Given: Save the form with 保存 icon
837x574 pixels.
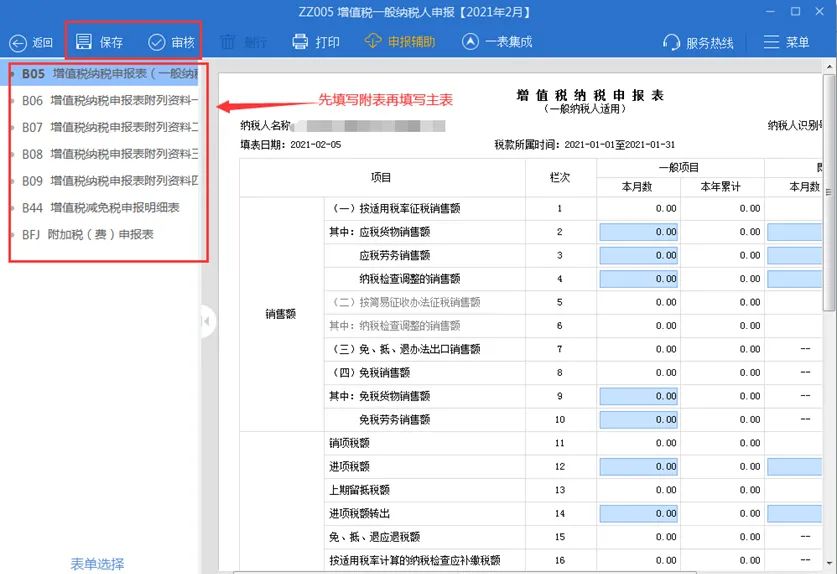Looking at the screenshot, I should 85,42.
